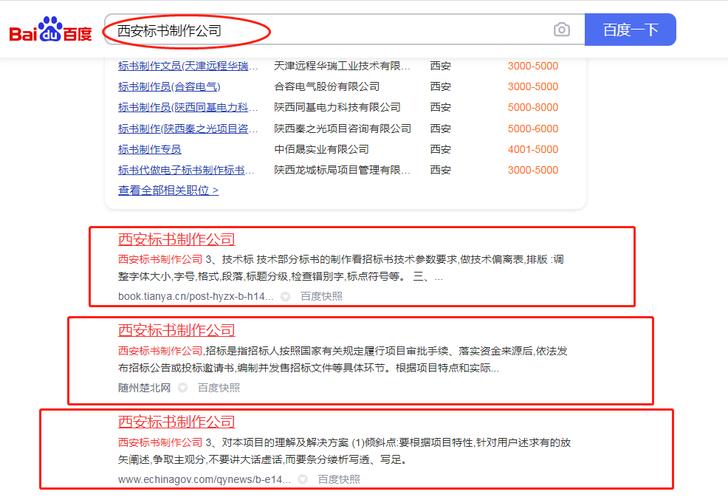Open result title above 随州楚北网 source

176,330
